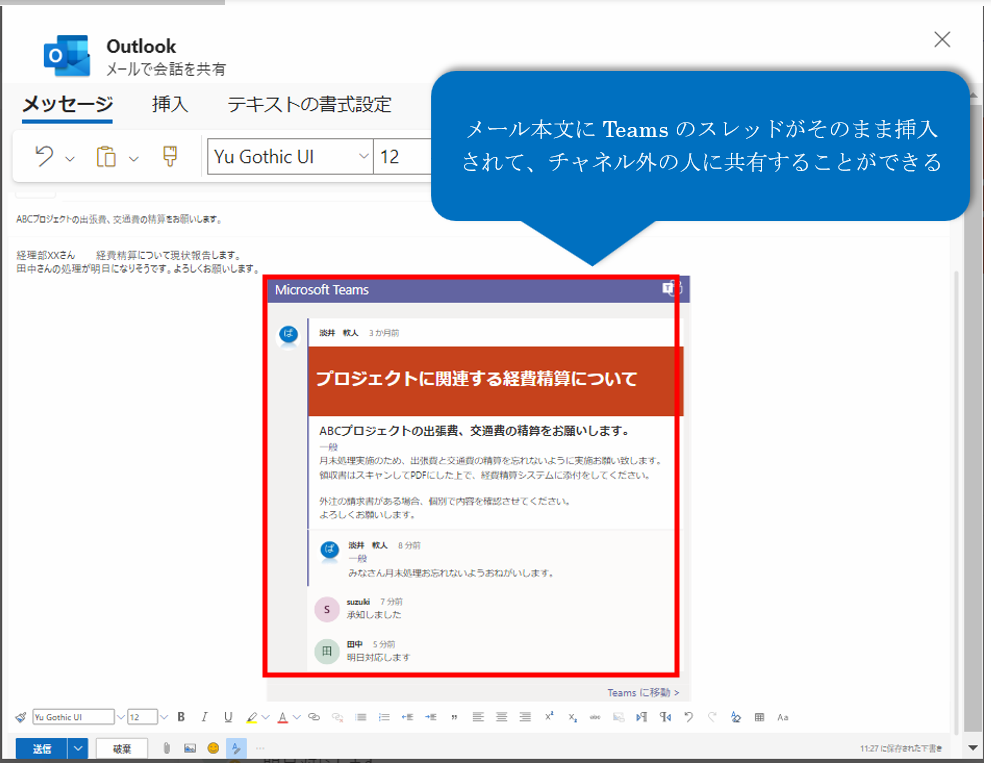Click the suzuki avatar in thread
The height and width of the screenshot is (763, 991).
click(x=327, y=609)
